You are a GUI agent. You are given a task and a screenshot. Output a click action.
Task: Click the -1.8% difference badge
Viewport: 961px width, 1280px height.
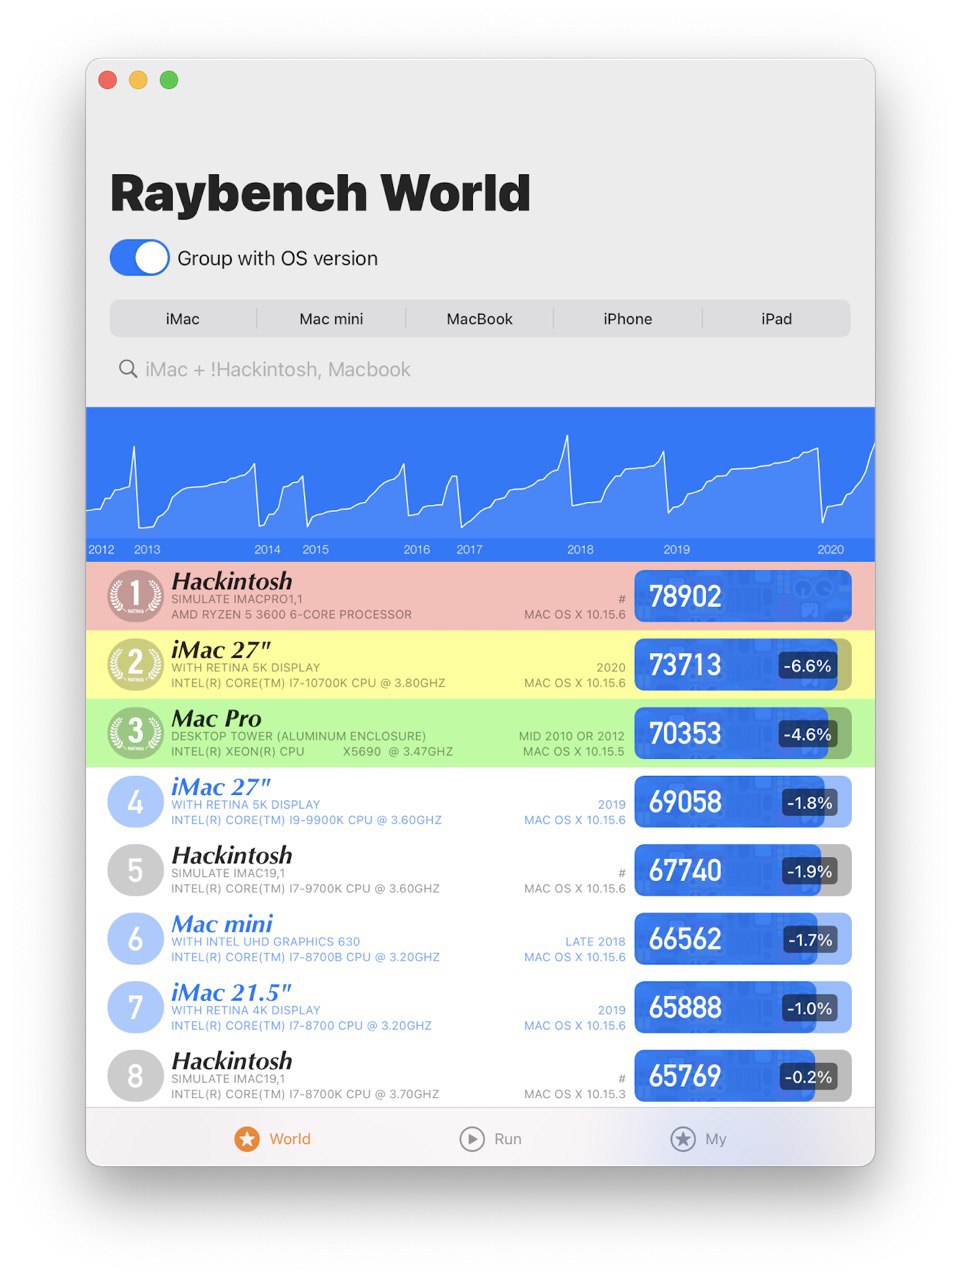(x=809, y=802)
